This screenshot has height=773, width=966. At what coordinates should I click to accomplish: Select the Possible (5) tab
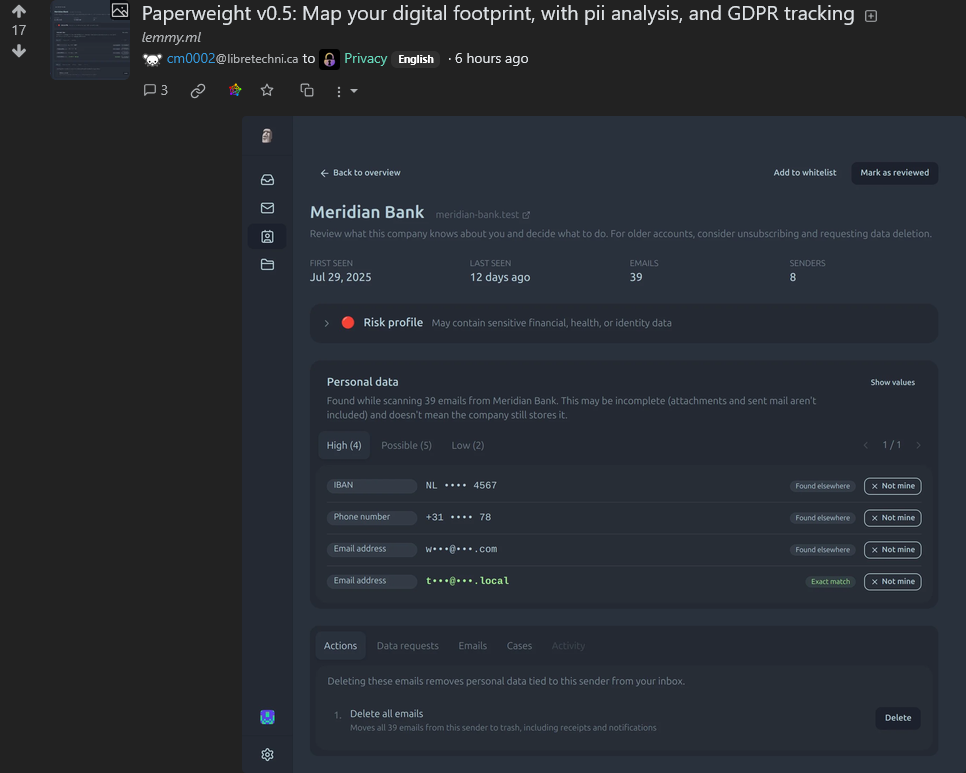(x=407, y=445)
